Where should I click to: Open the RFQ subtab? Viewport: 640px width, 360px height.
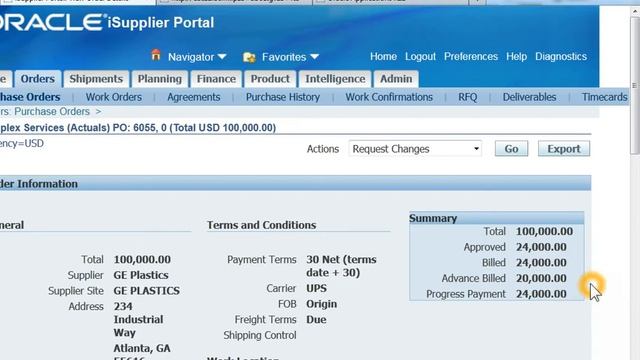pyautogui.click(x=467, y=97)
